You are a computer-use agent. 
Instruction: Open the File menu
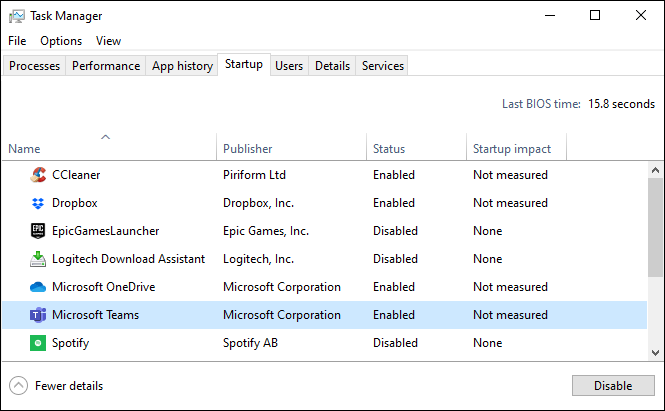click(17, 41)
